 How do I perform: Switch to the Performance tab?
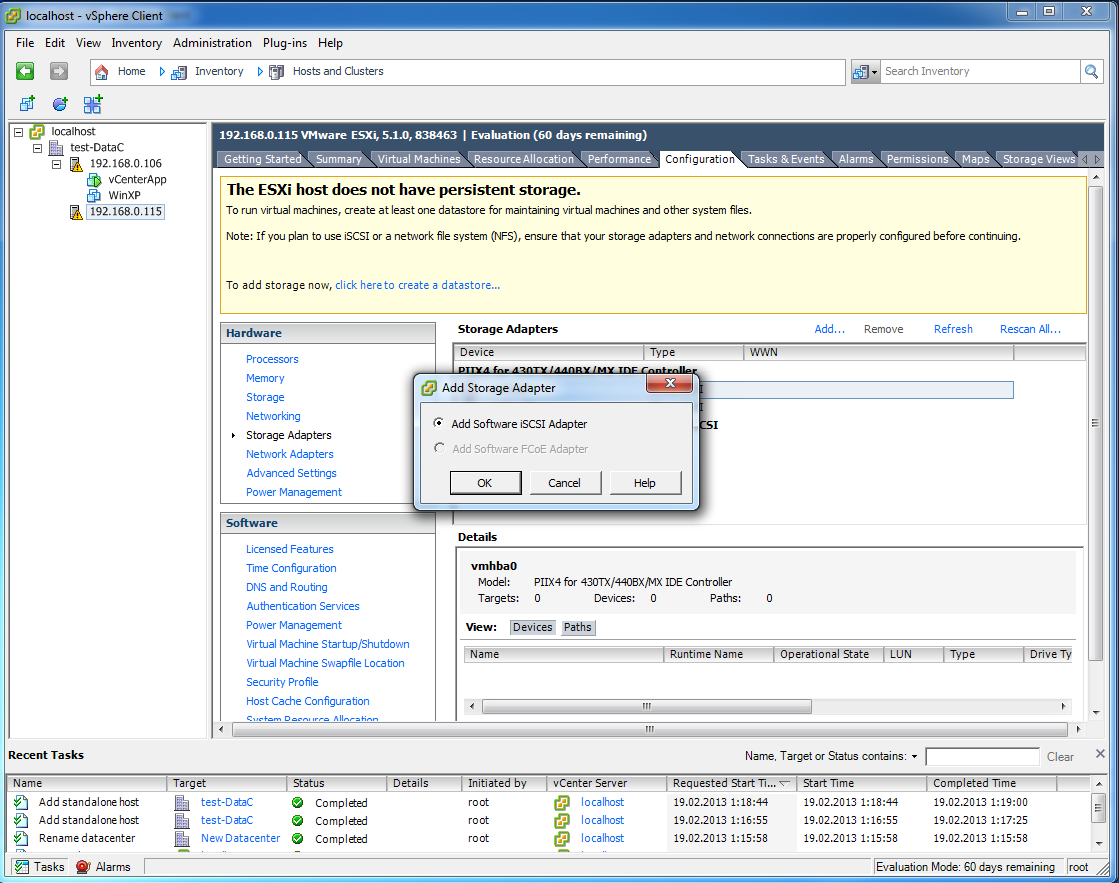point(619,159)
